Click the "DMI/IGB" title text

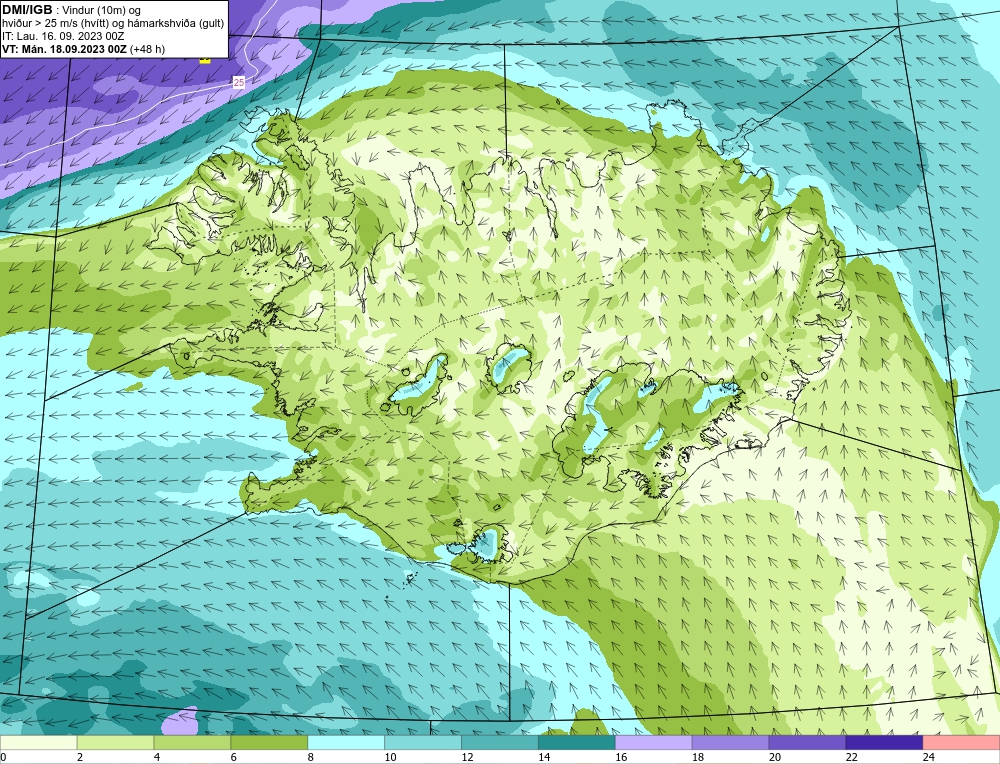click(27, 10)
